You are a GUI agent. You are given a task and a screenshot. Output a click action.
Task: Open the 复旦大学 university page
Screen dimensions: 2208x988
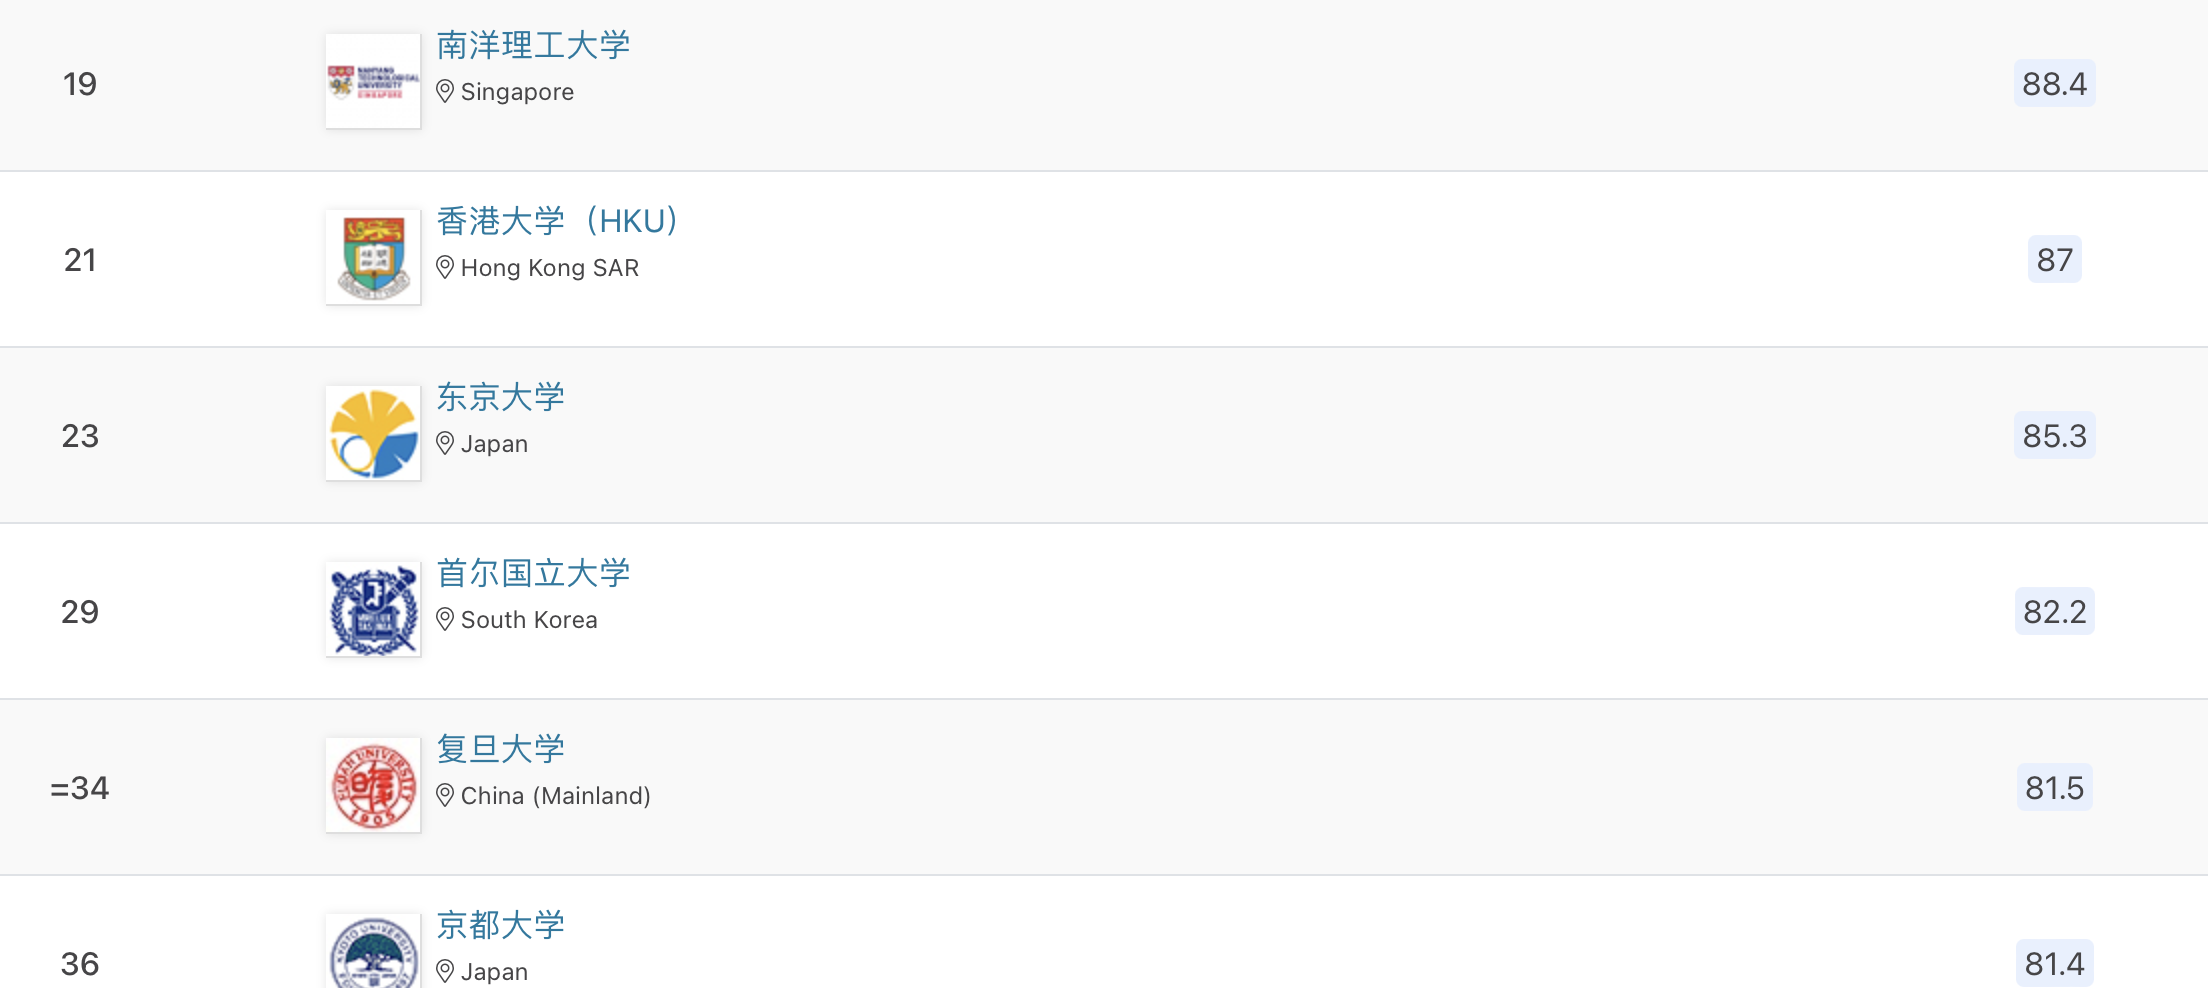[500, 749]
